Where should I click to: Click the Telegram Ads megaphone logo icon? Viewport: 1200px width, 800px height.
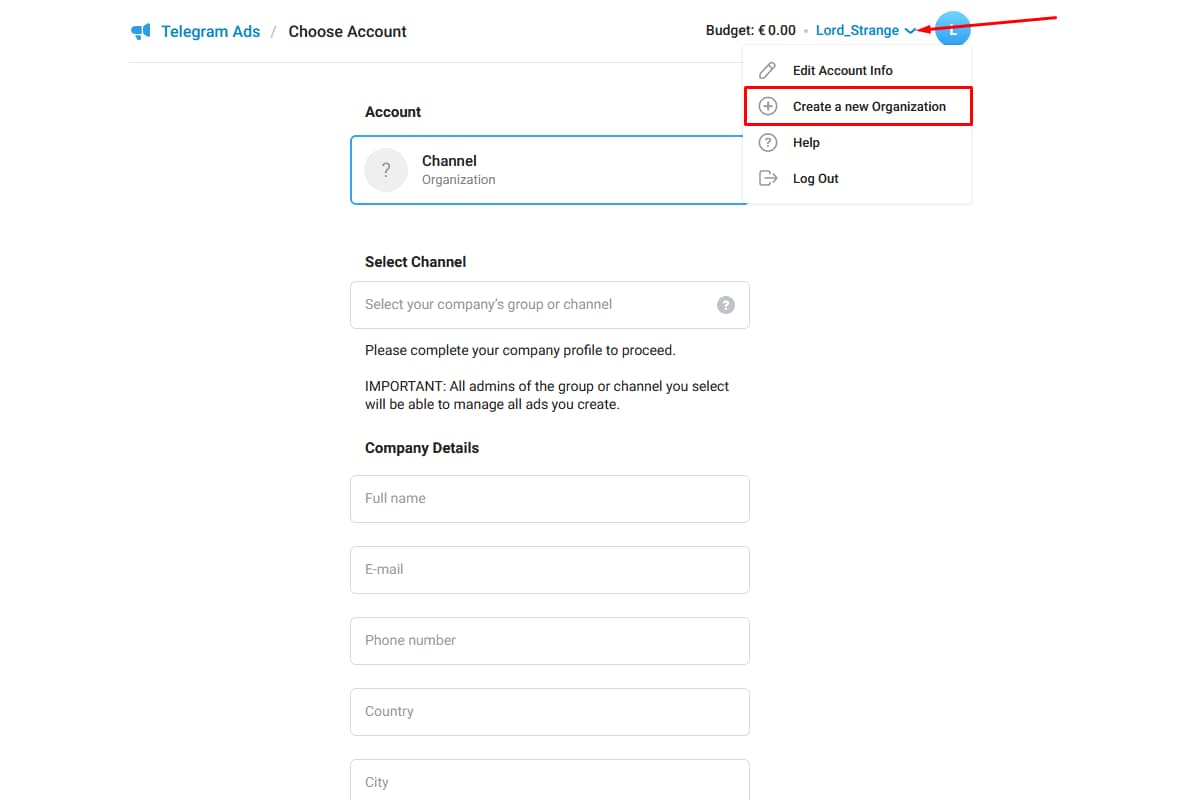pos(140,31)
